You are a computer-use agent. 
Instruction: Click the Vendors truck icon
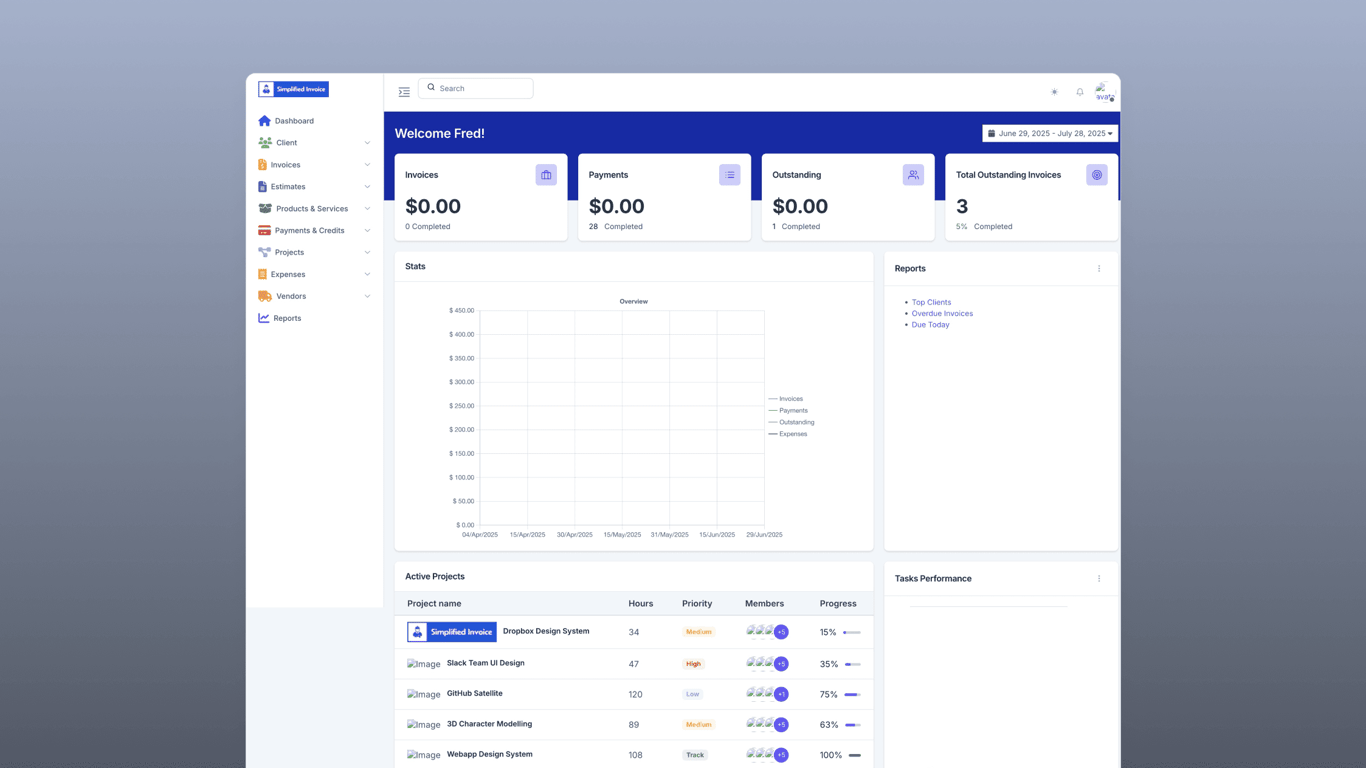point(265,296)
